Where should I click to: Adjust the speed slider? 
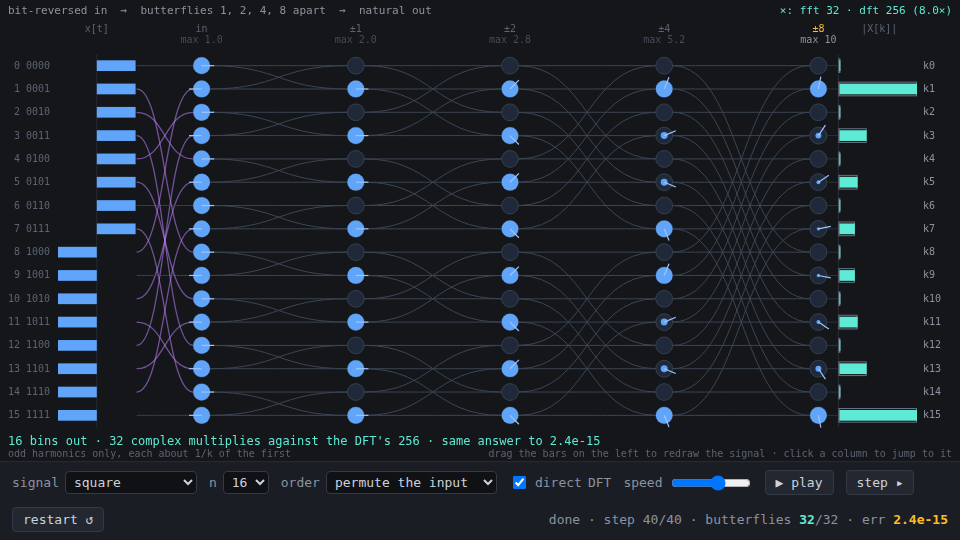[711, 482]
